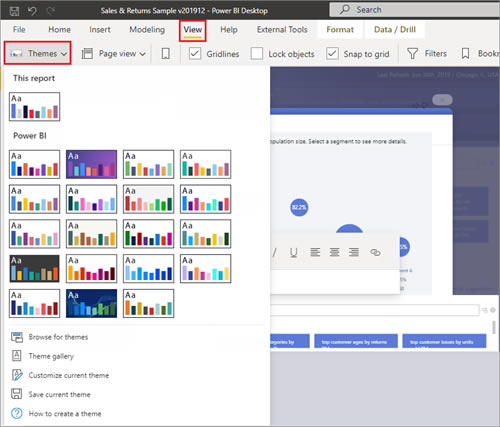Switch to the Format tab
500x427 pixels.
pos(340,29)
